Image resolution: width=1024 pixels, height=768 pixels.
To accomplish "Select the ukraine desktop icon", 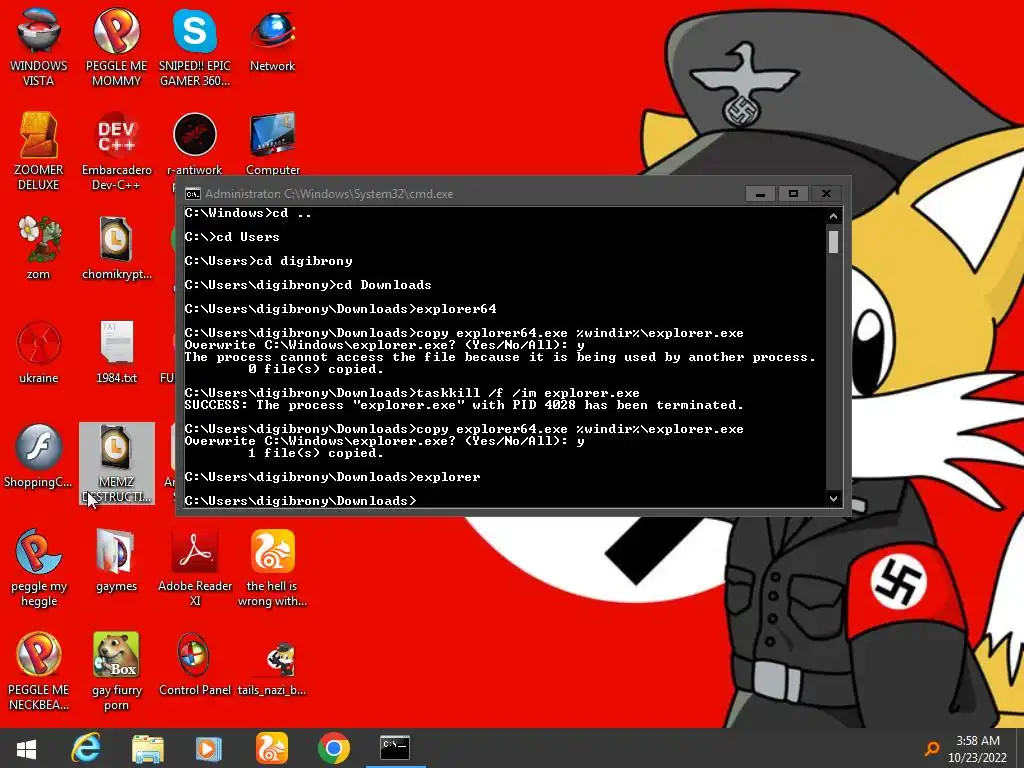I will (x=39, y=352).
